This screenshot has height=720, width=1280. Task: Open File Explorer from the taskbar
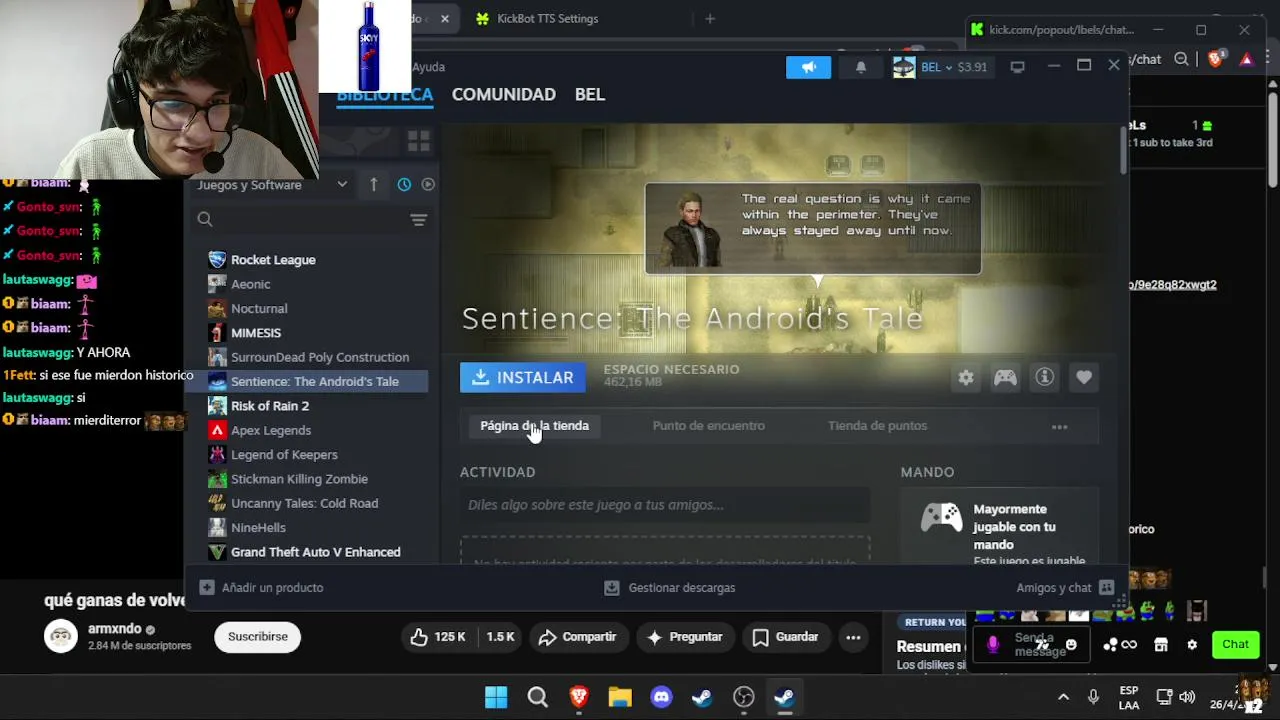[620, 698]
